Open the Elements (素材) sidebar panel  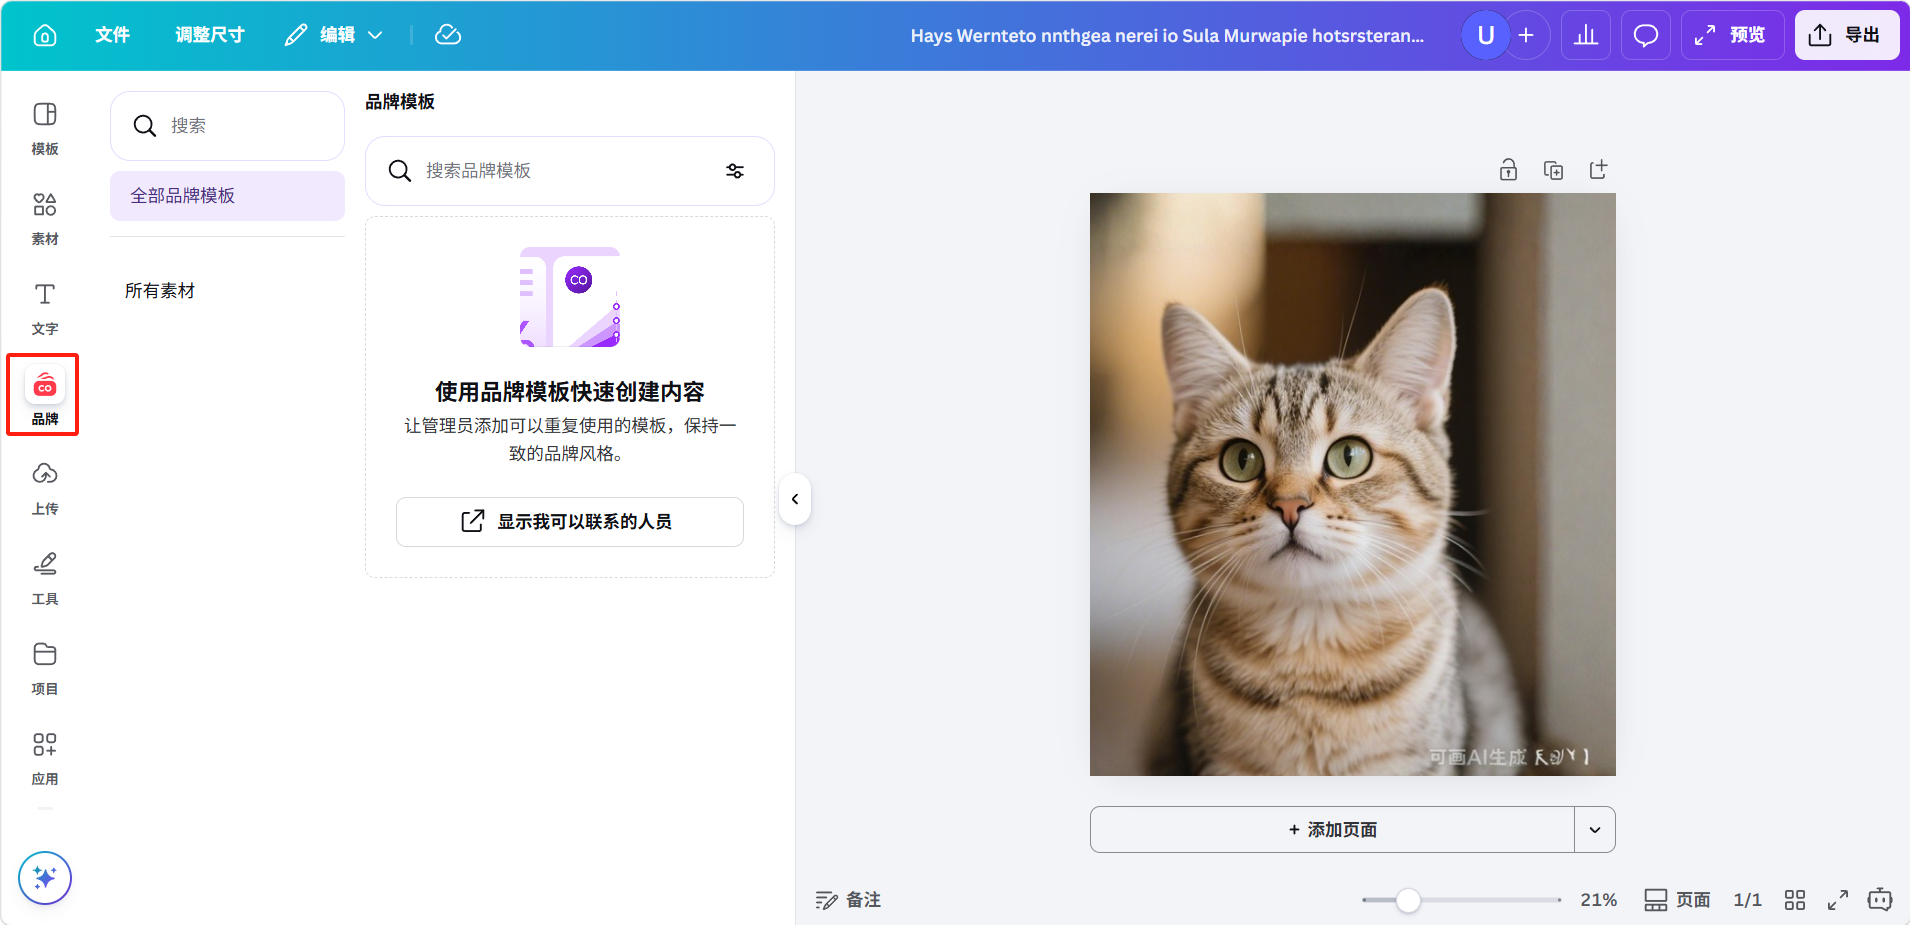click(x=45, y=218)
